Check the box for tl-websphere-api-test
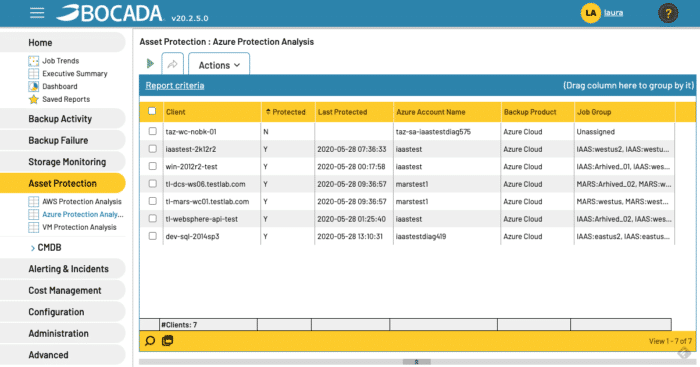The width and height of the screenshot is (700, 367). pyautogui.click(x=153, y=218)
